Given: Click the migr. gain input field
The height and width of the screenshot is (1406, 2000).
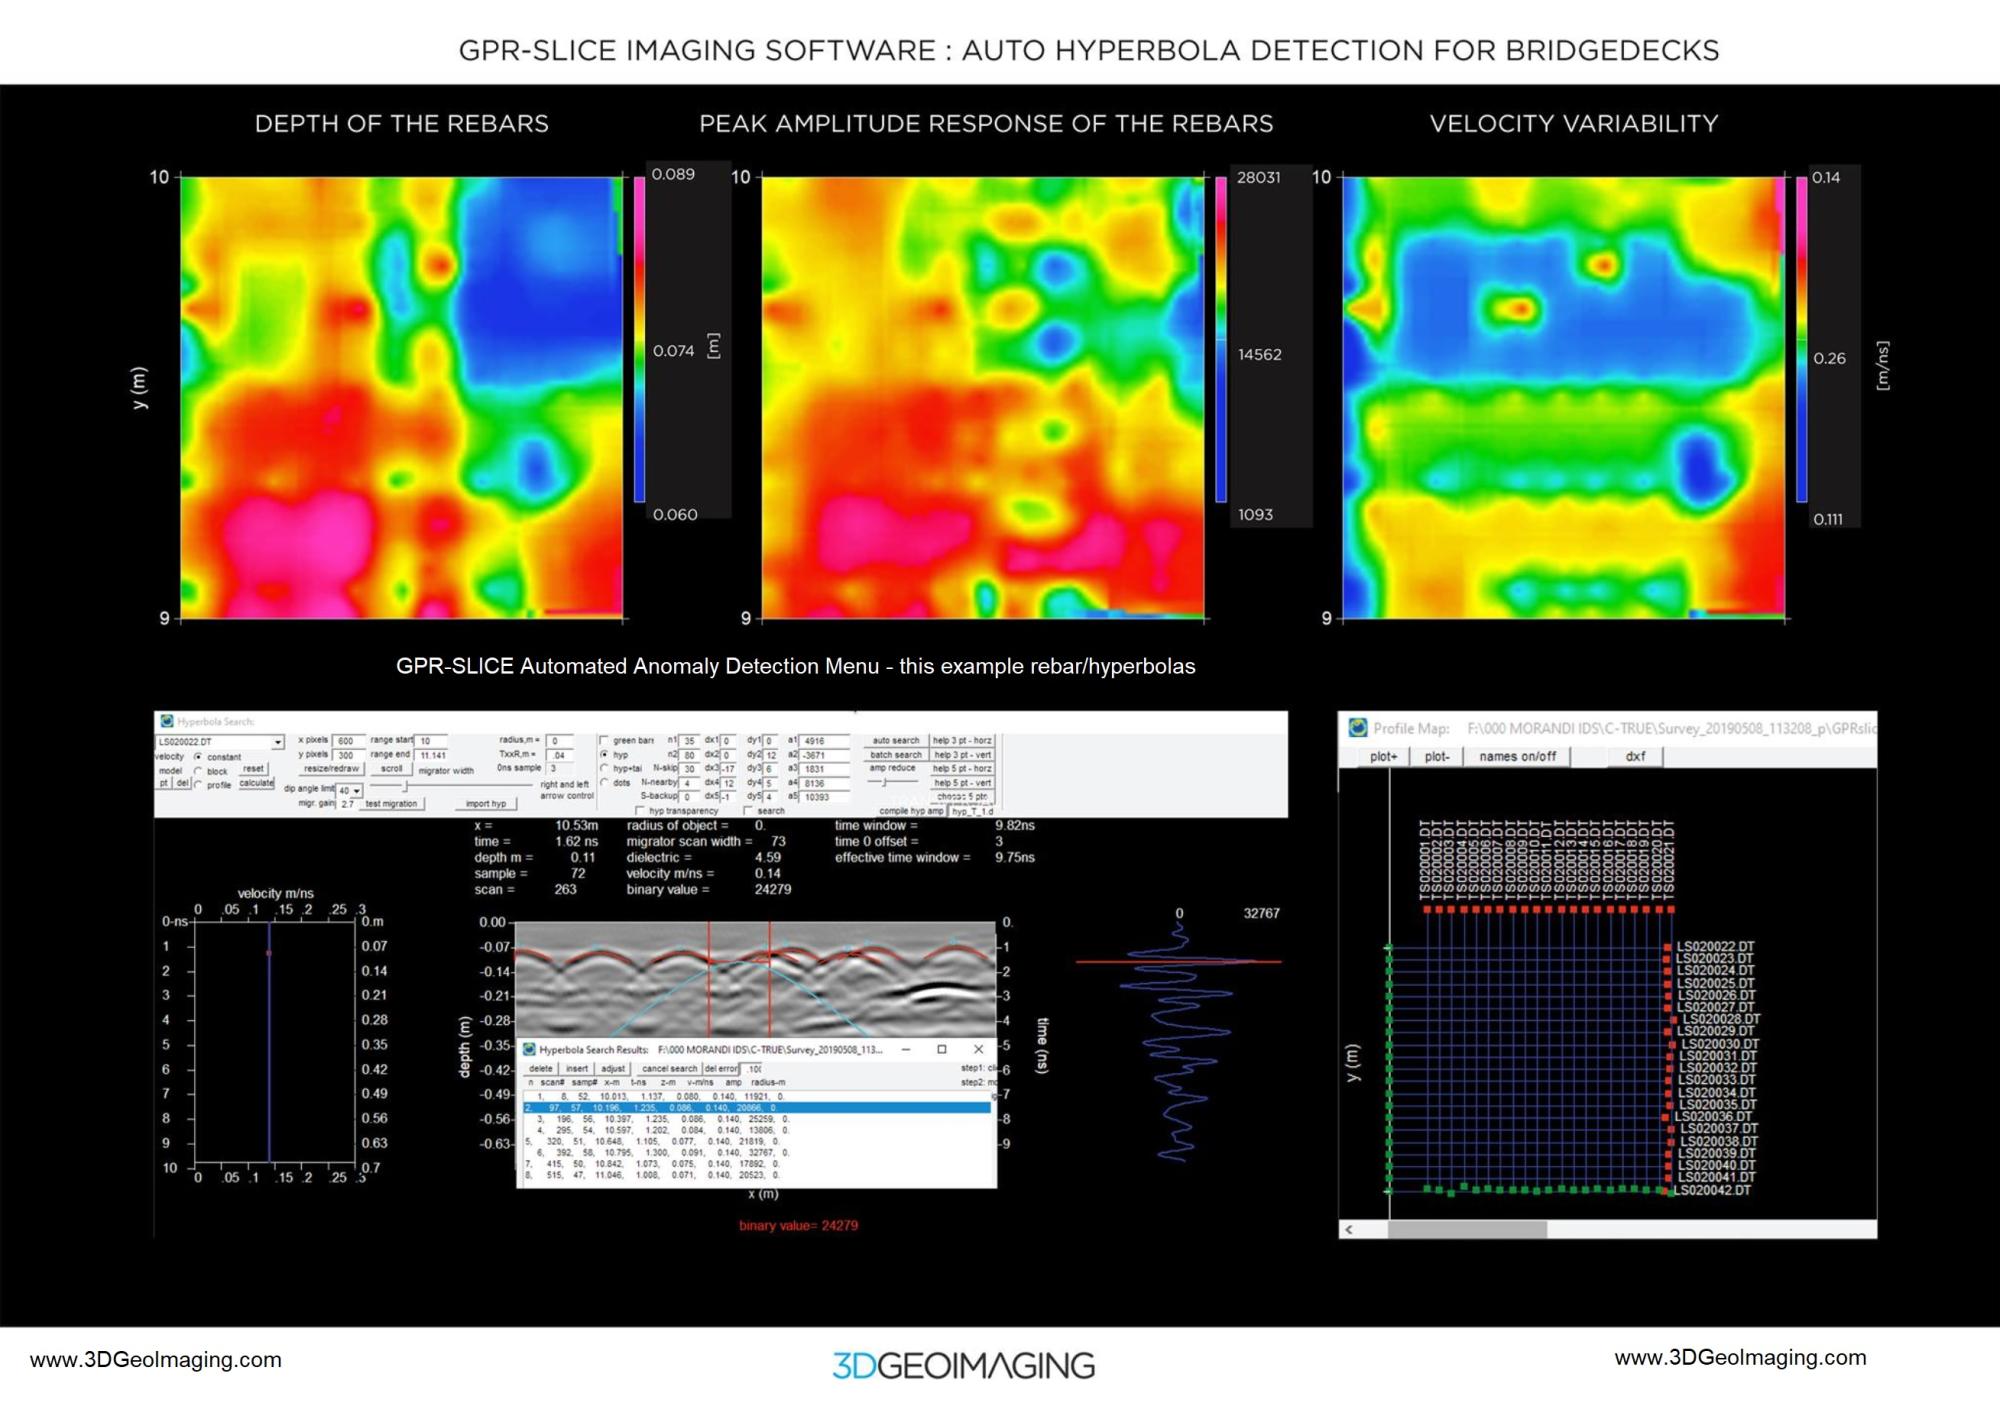Looking at the screenshot, I should click(348, 804).
